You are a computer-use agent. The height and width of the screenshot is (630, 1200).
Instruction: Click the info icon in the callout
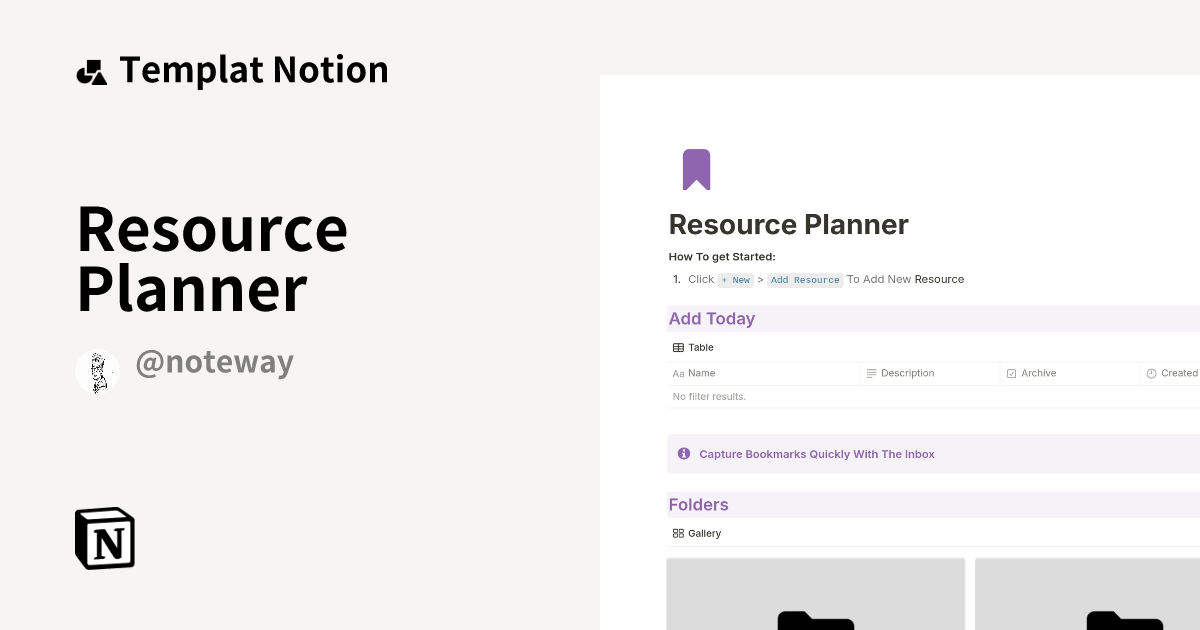pyautogui.click(x=684, y=453)
